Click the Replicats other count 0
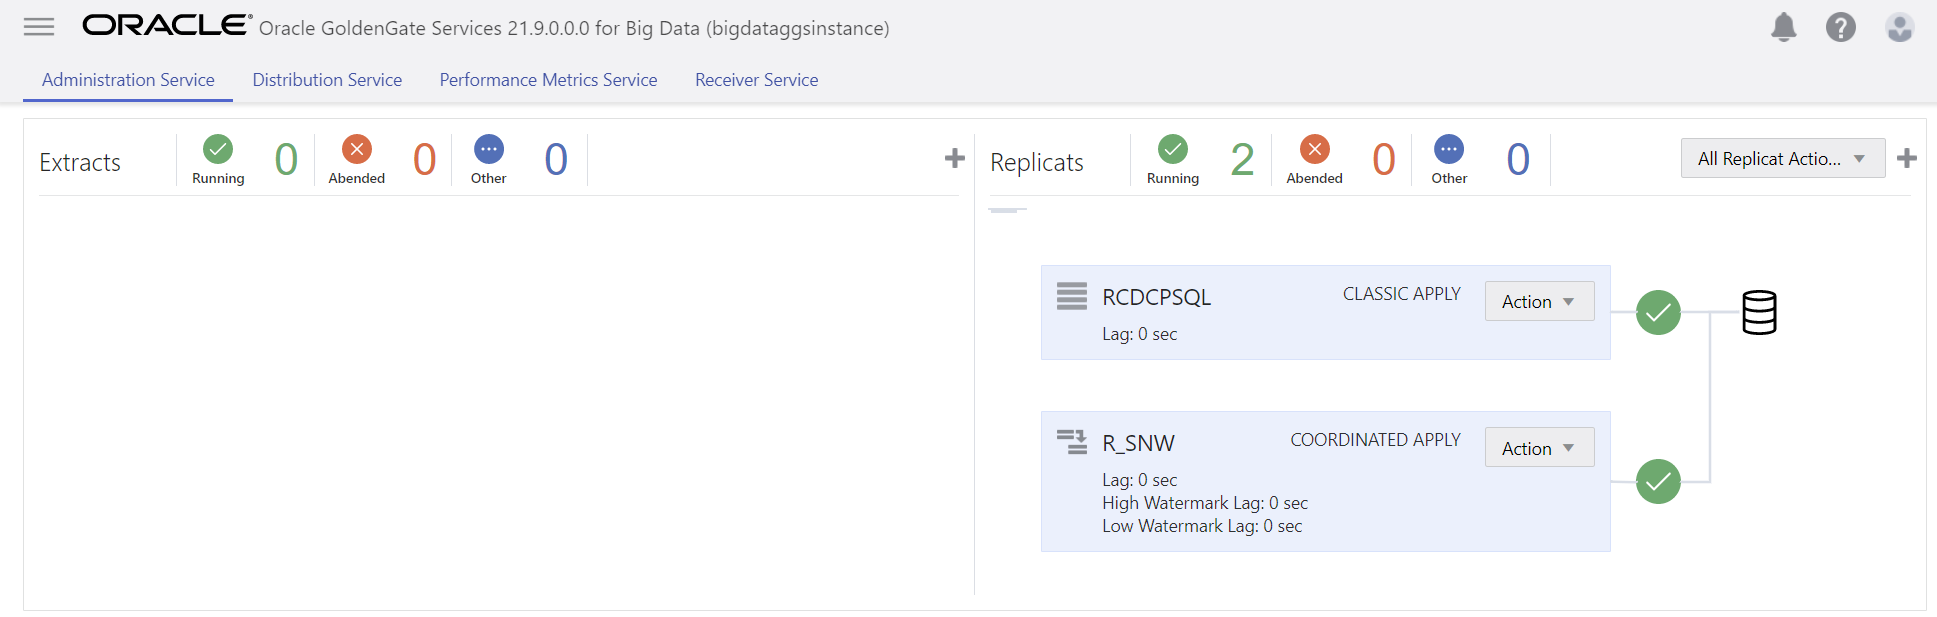 coord(1518,159)
